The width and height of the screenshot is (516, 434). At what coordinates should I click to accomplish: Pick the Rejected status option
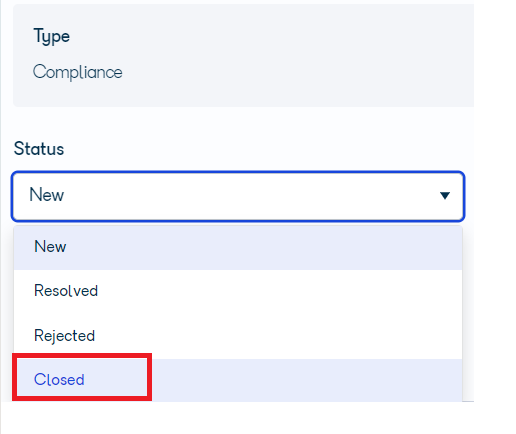pyautogui.click(x=238, y=336)
